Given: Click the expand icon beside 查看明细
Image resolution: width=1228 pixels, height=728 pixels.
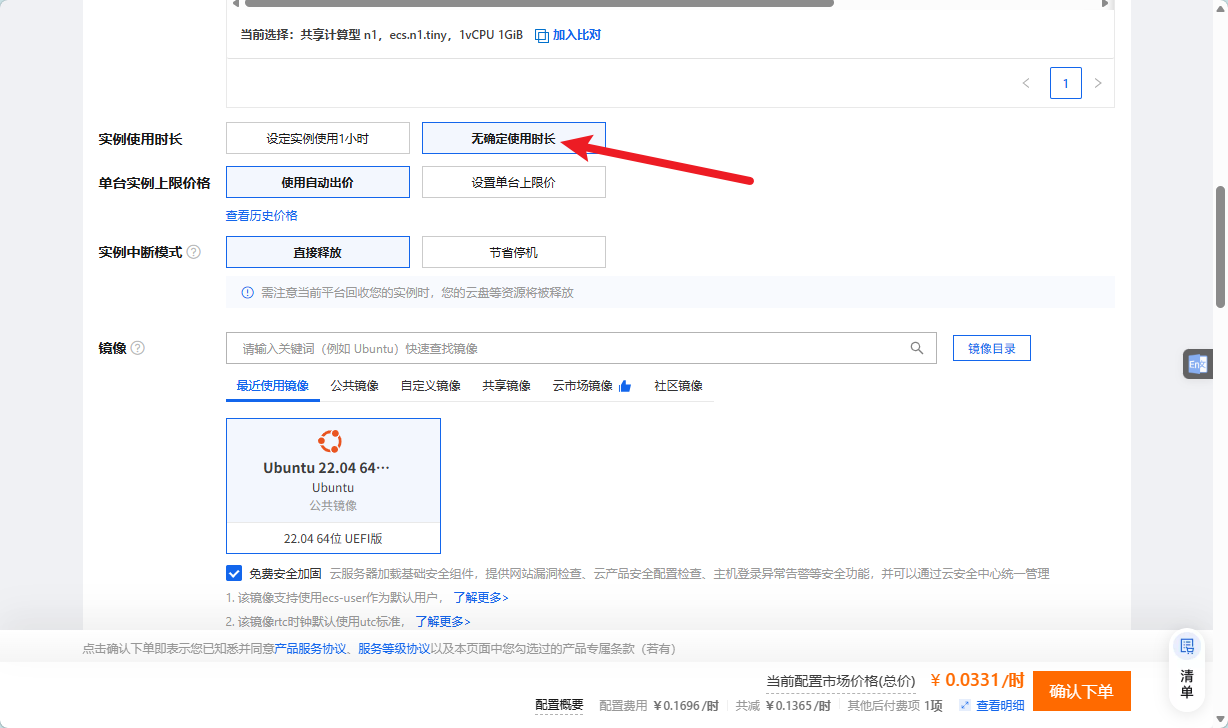Looking at the screenshot, I should point(965,705).
